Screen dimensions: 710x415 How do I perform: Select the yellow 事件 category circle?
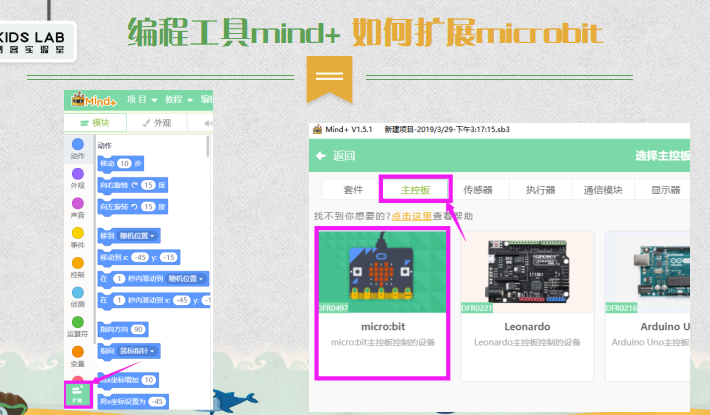point(78,233)
